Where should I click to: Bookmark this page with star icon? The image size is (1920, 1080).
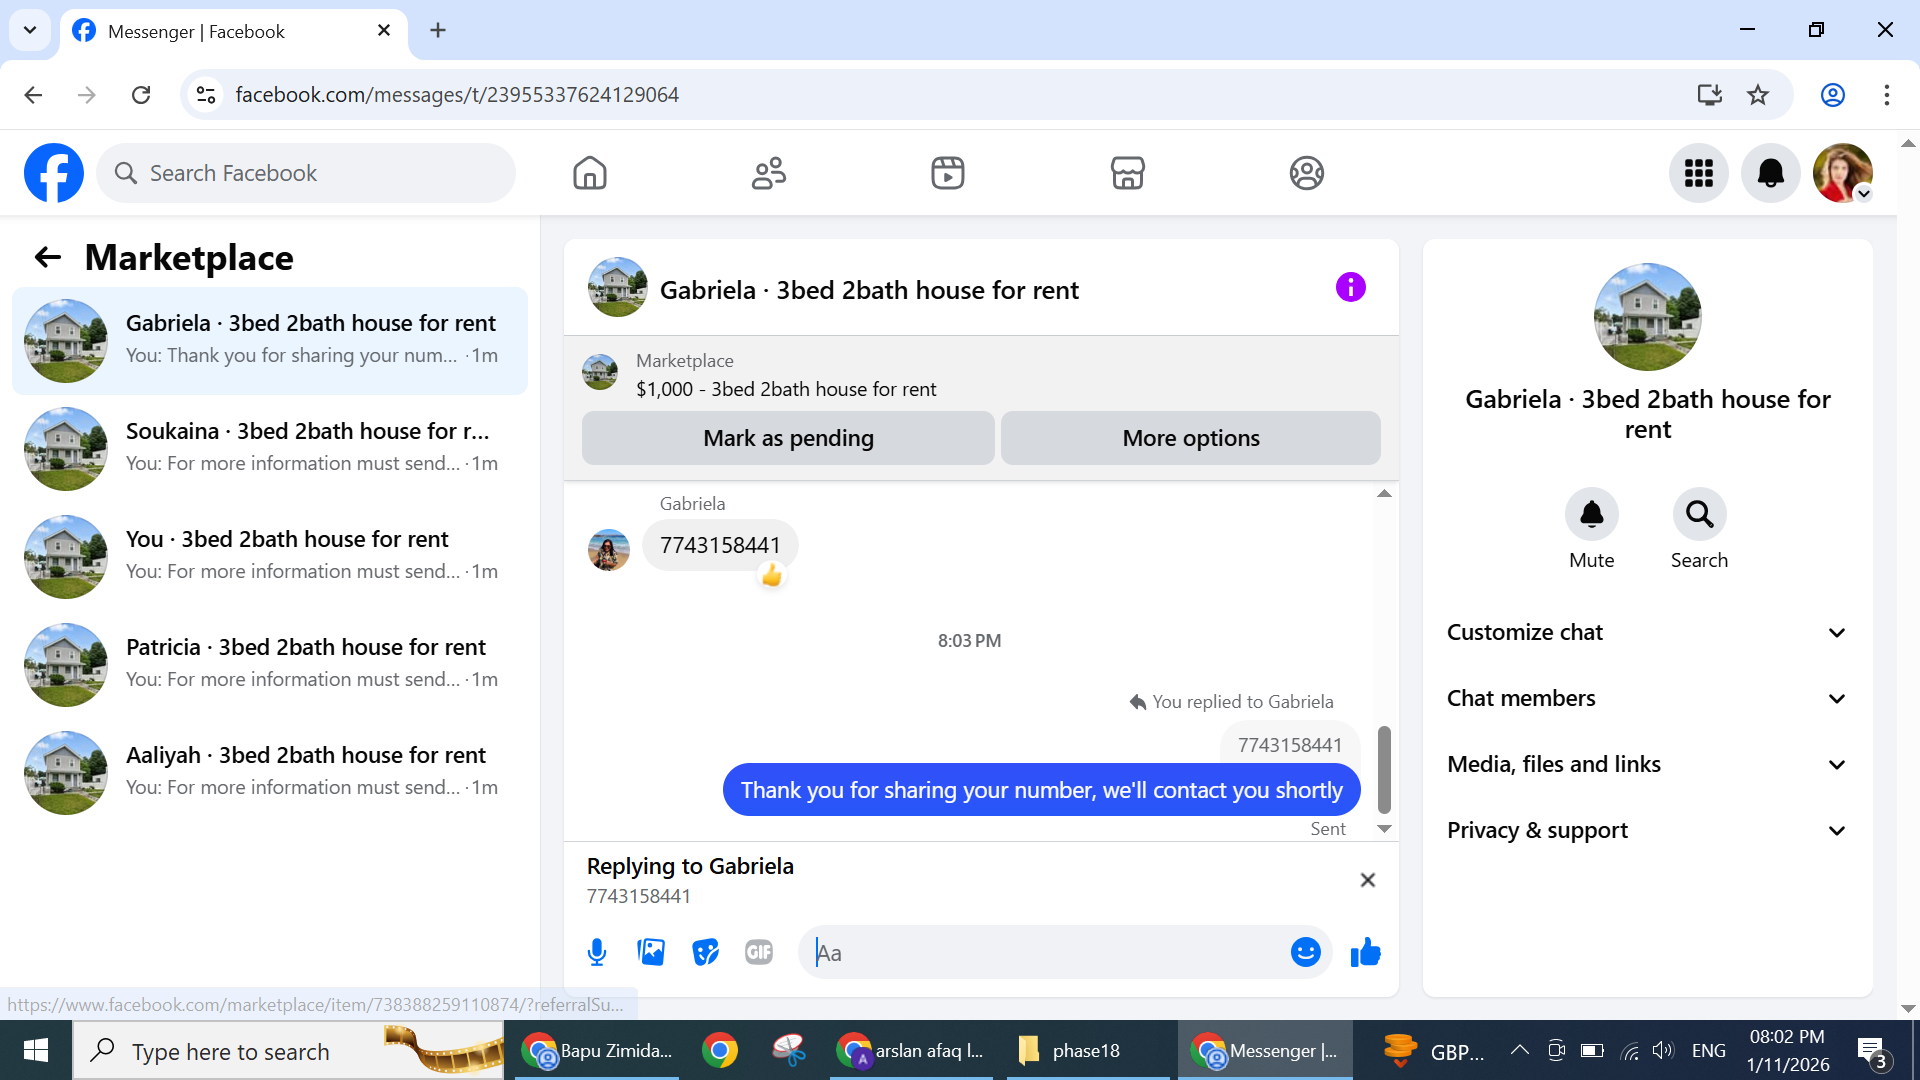point(1758,95)
